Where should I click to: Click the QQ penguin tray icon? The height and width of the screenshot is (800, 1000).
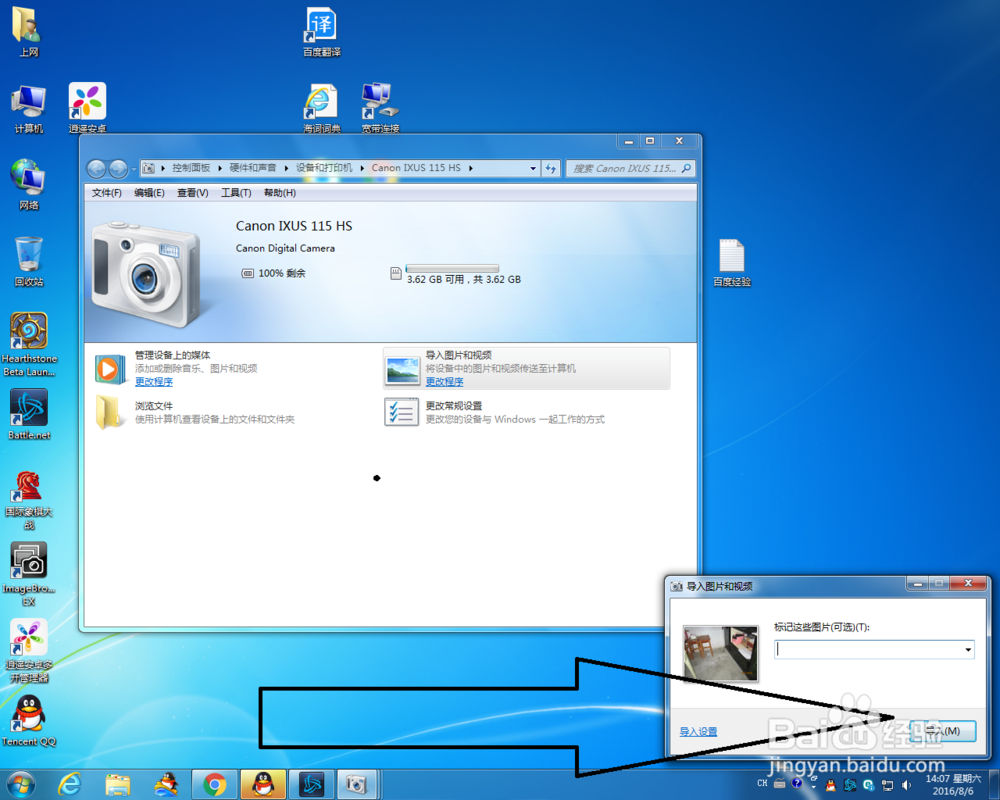click(x=830, y=785)
